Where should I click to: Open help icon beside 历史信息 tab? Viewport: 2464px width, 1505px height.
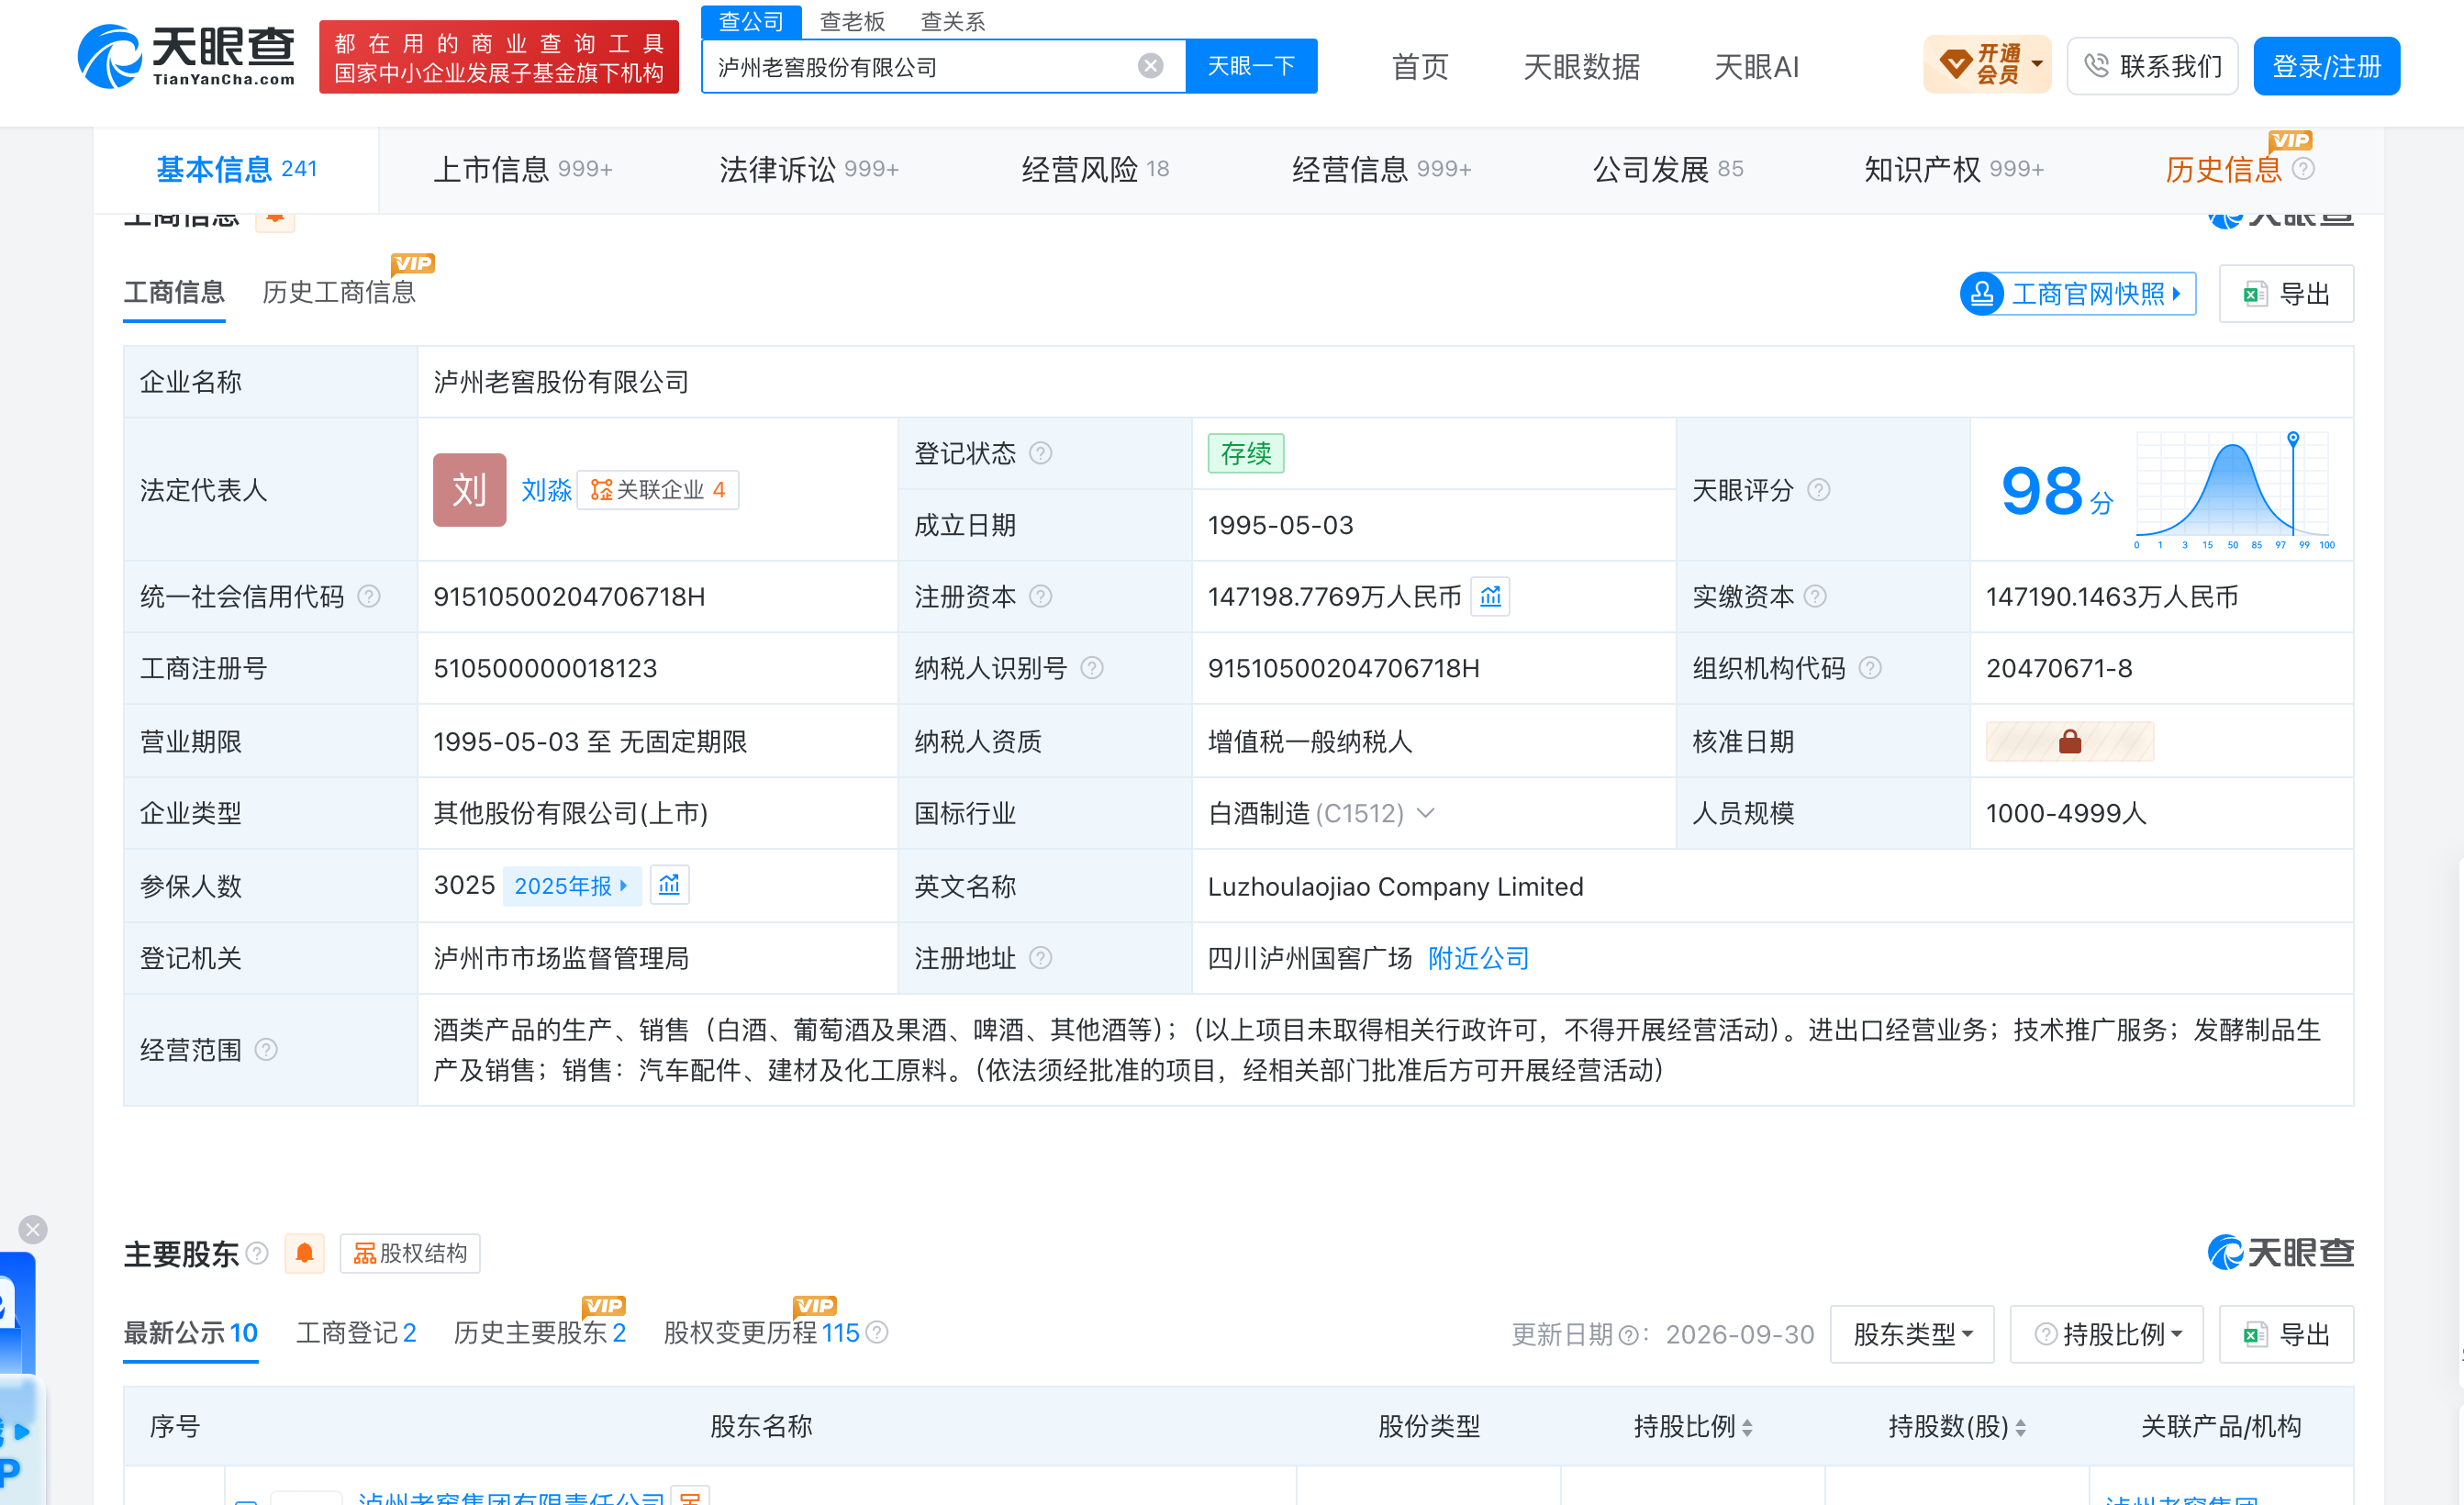point(2303,169)
